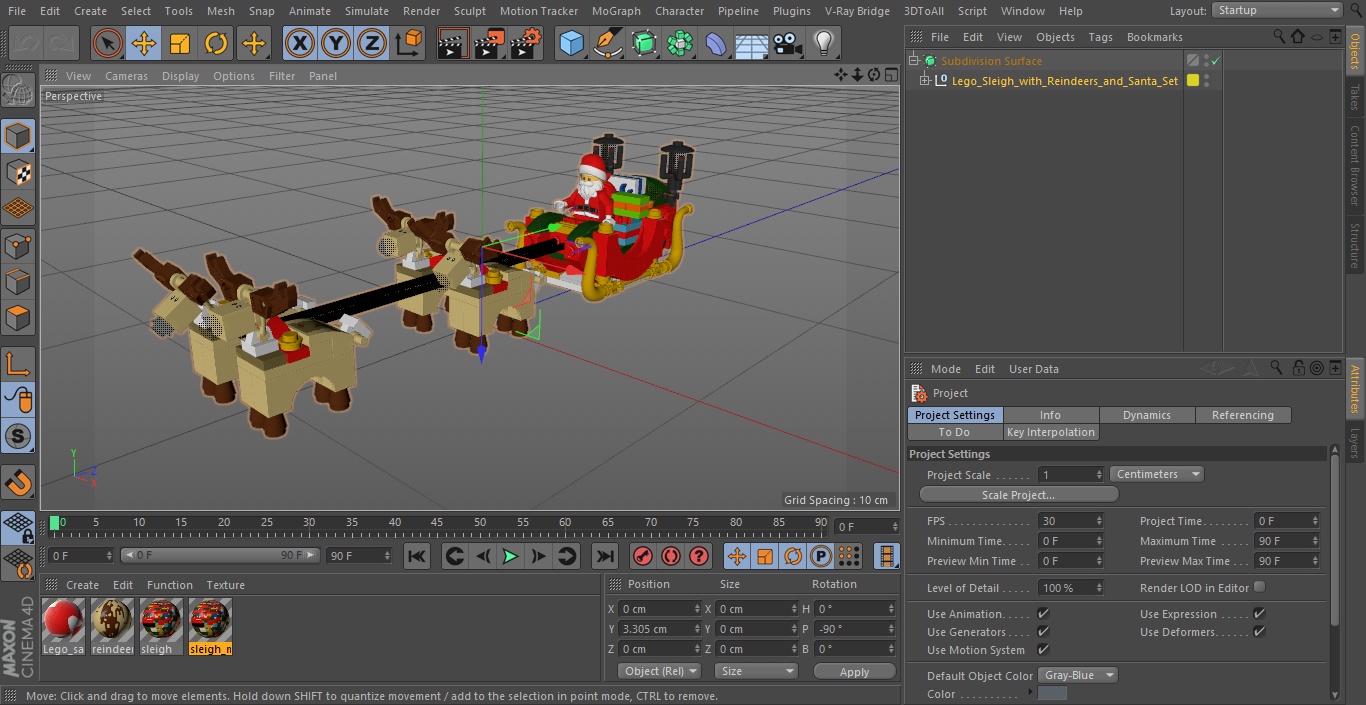Click the project Color swatch
Viewport: 1366px width, 705px height.
click(x=1052, y=694)
